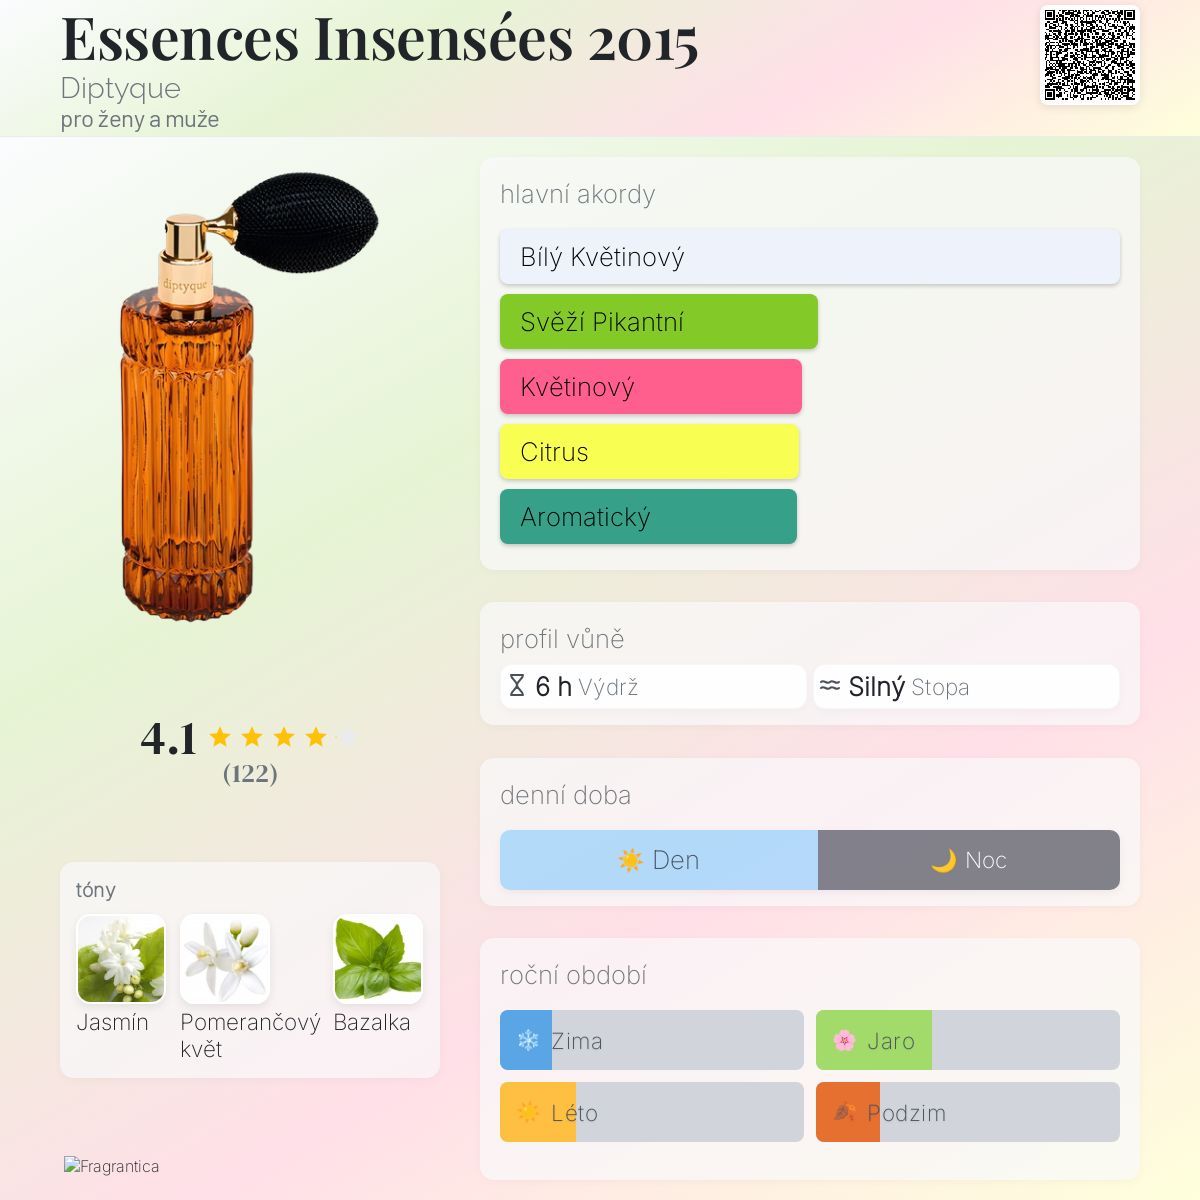Click the teal Aromatický accord bar
1200x1200 pixels.
[648, 517]
